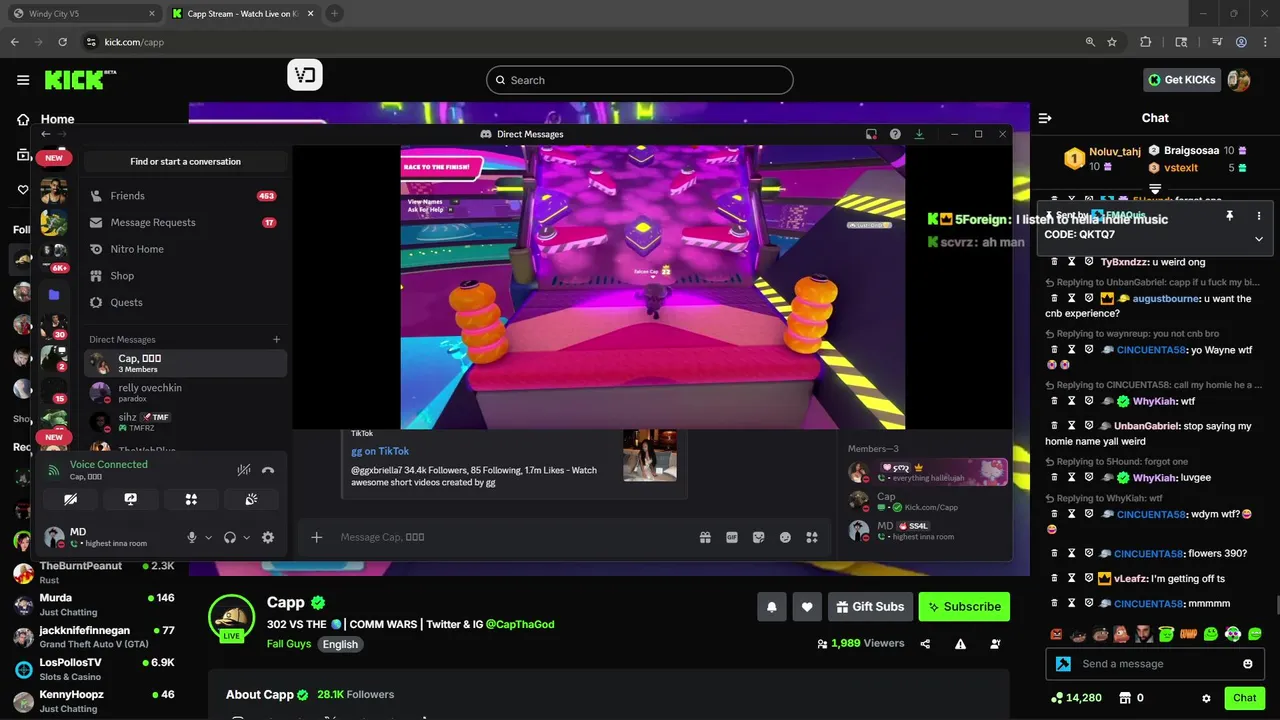Screen dimensions: 1280x720
Task: Click the Subscribe button
Action: pos(964,606)
